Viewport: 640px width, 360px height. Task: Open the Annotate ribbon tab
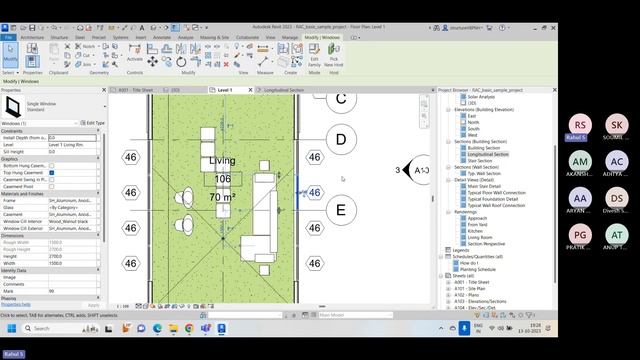pyautogui.click(x=162, y=38)
